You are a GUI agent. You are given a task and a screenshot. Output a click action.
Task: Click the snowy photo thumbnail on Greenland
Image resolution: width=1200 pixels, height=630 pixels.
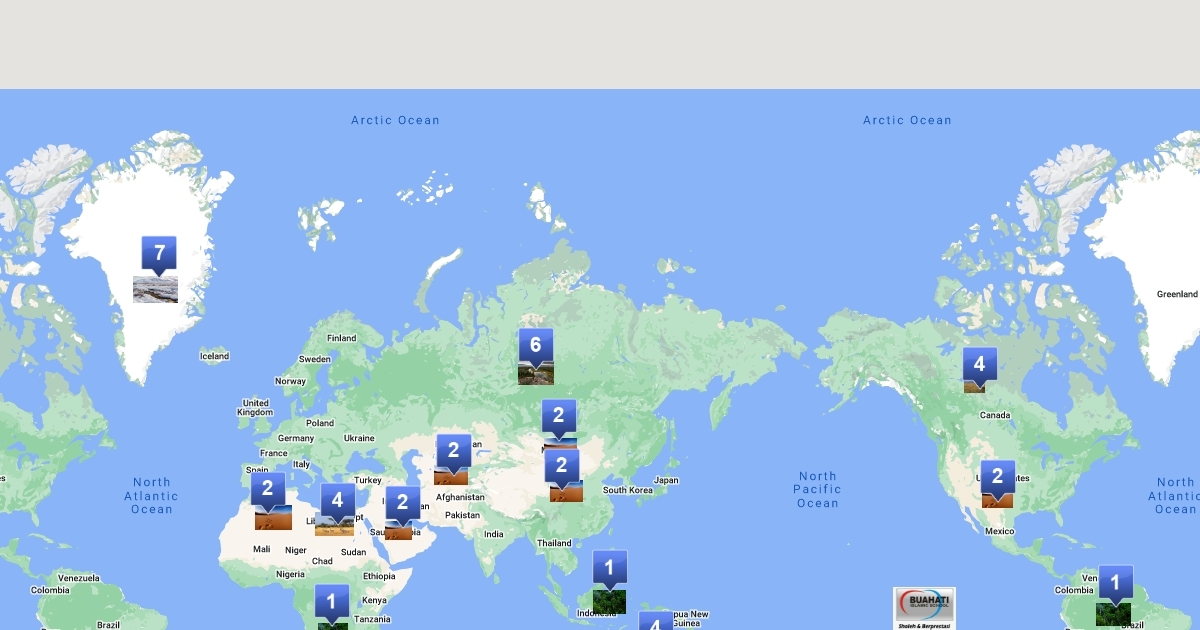click(x=155, y=289)
